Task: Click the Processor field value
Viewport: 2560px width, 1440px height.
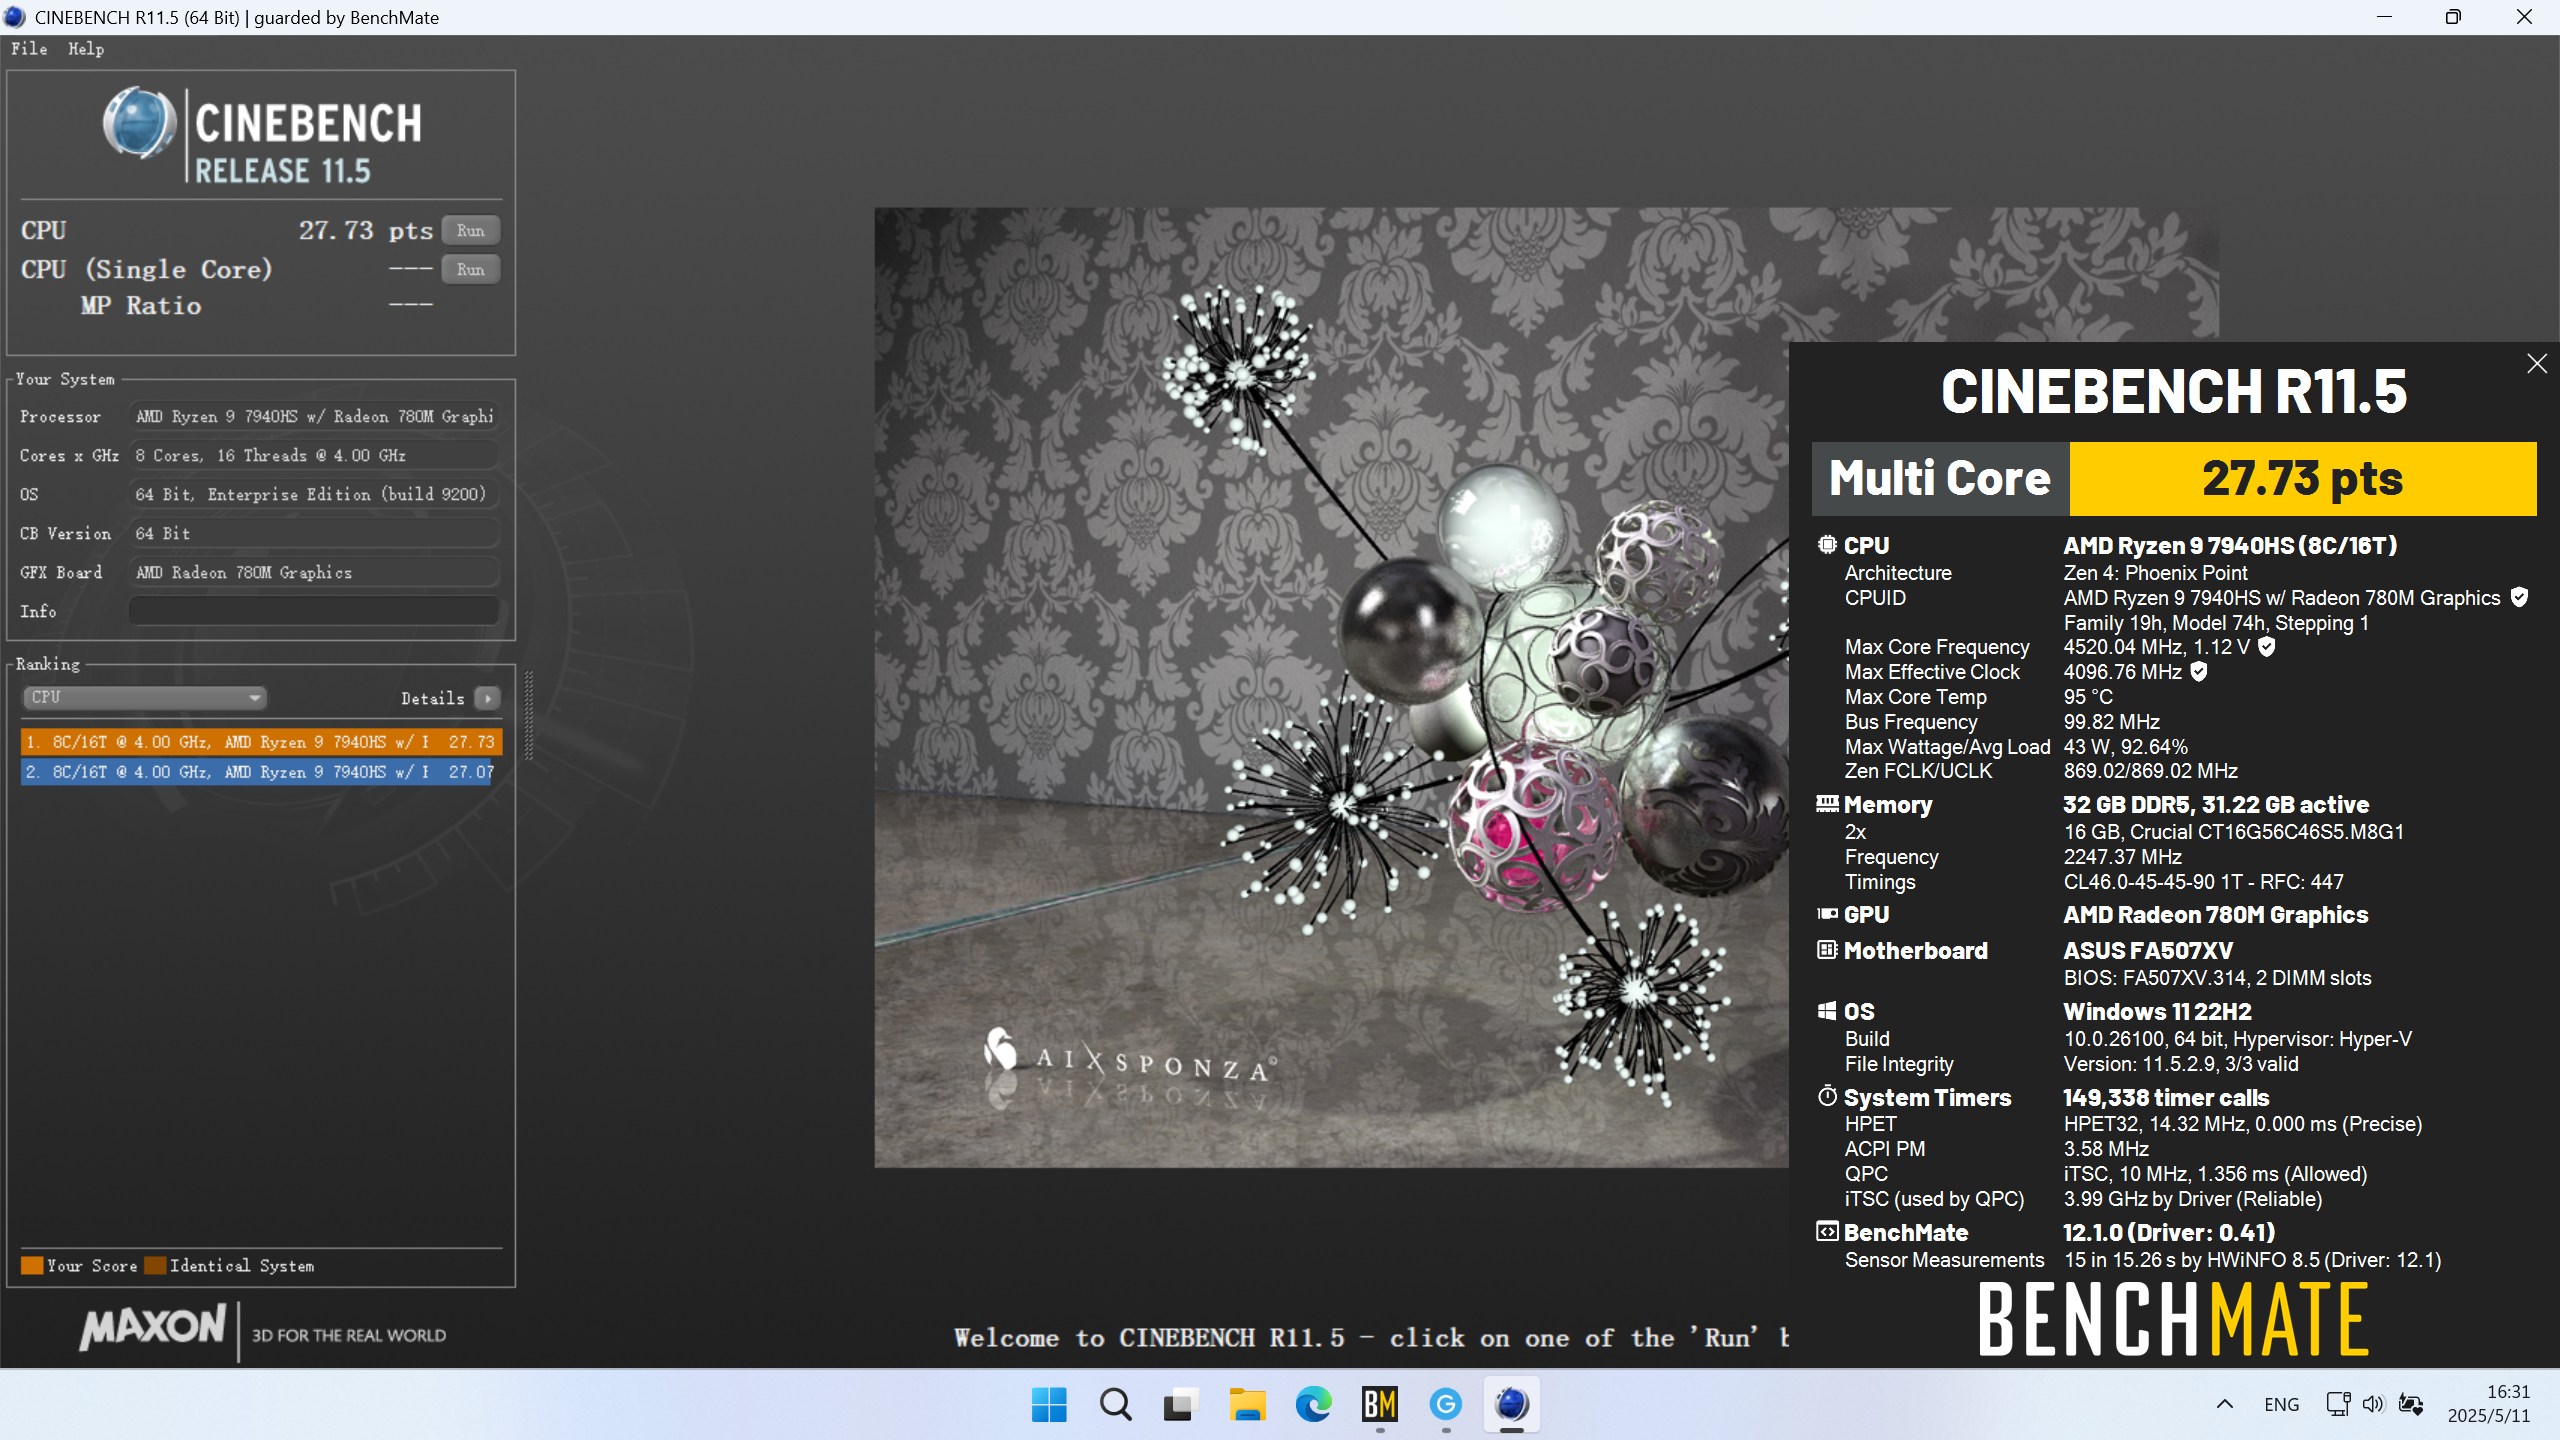Action: point(314,416)
